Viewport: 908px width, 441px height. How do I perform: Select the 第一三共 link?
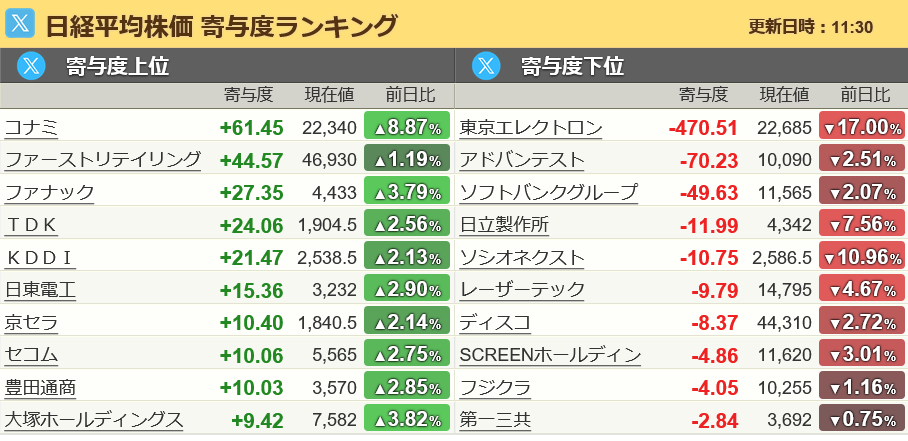(495, 419)
